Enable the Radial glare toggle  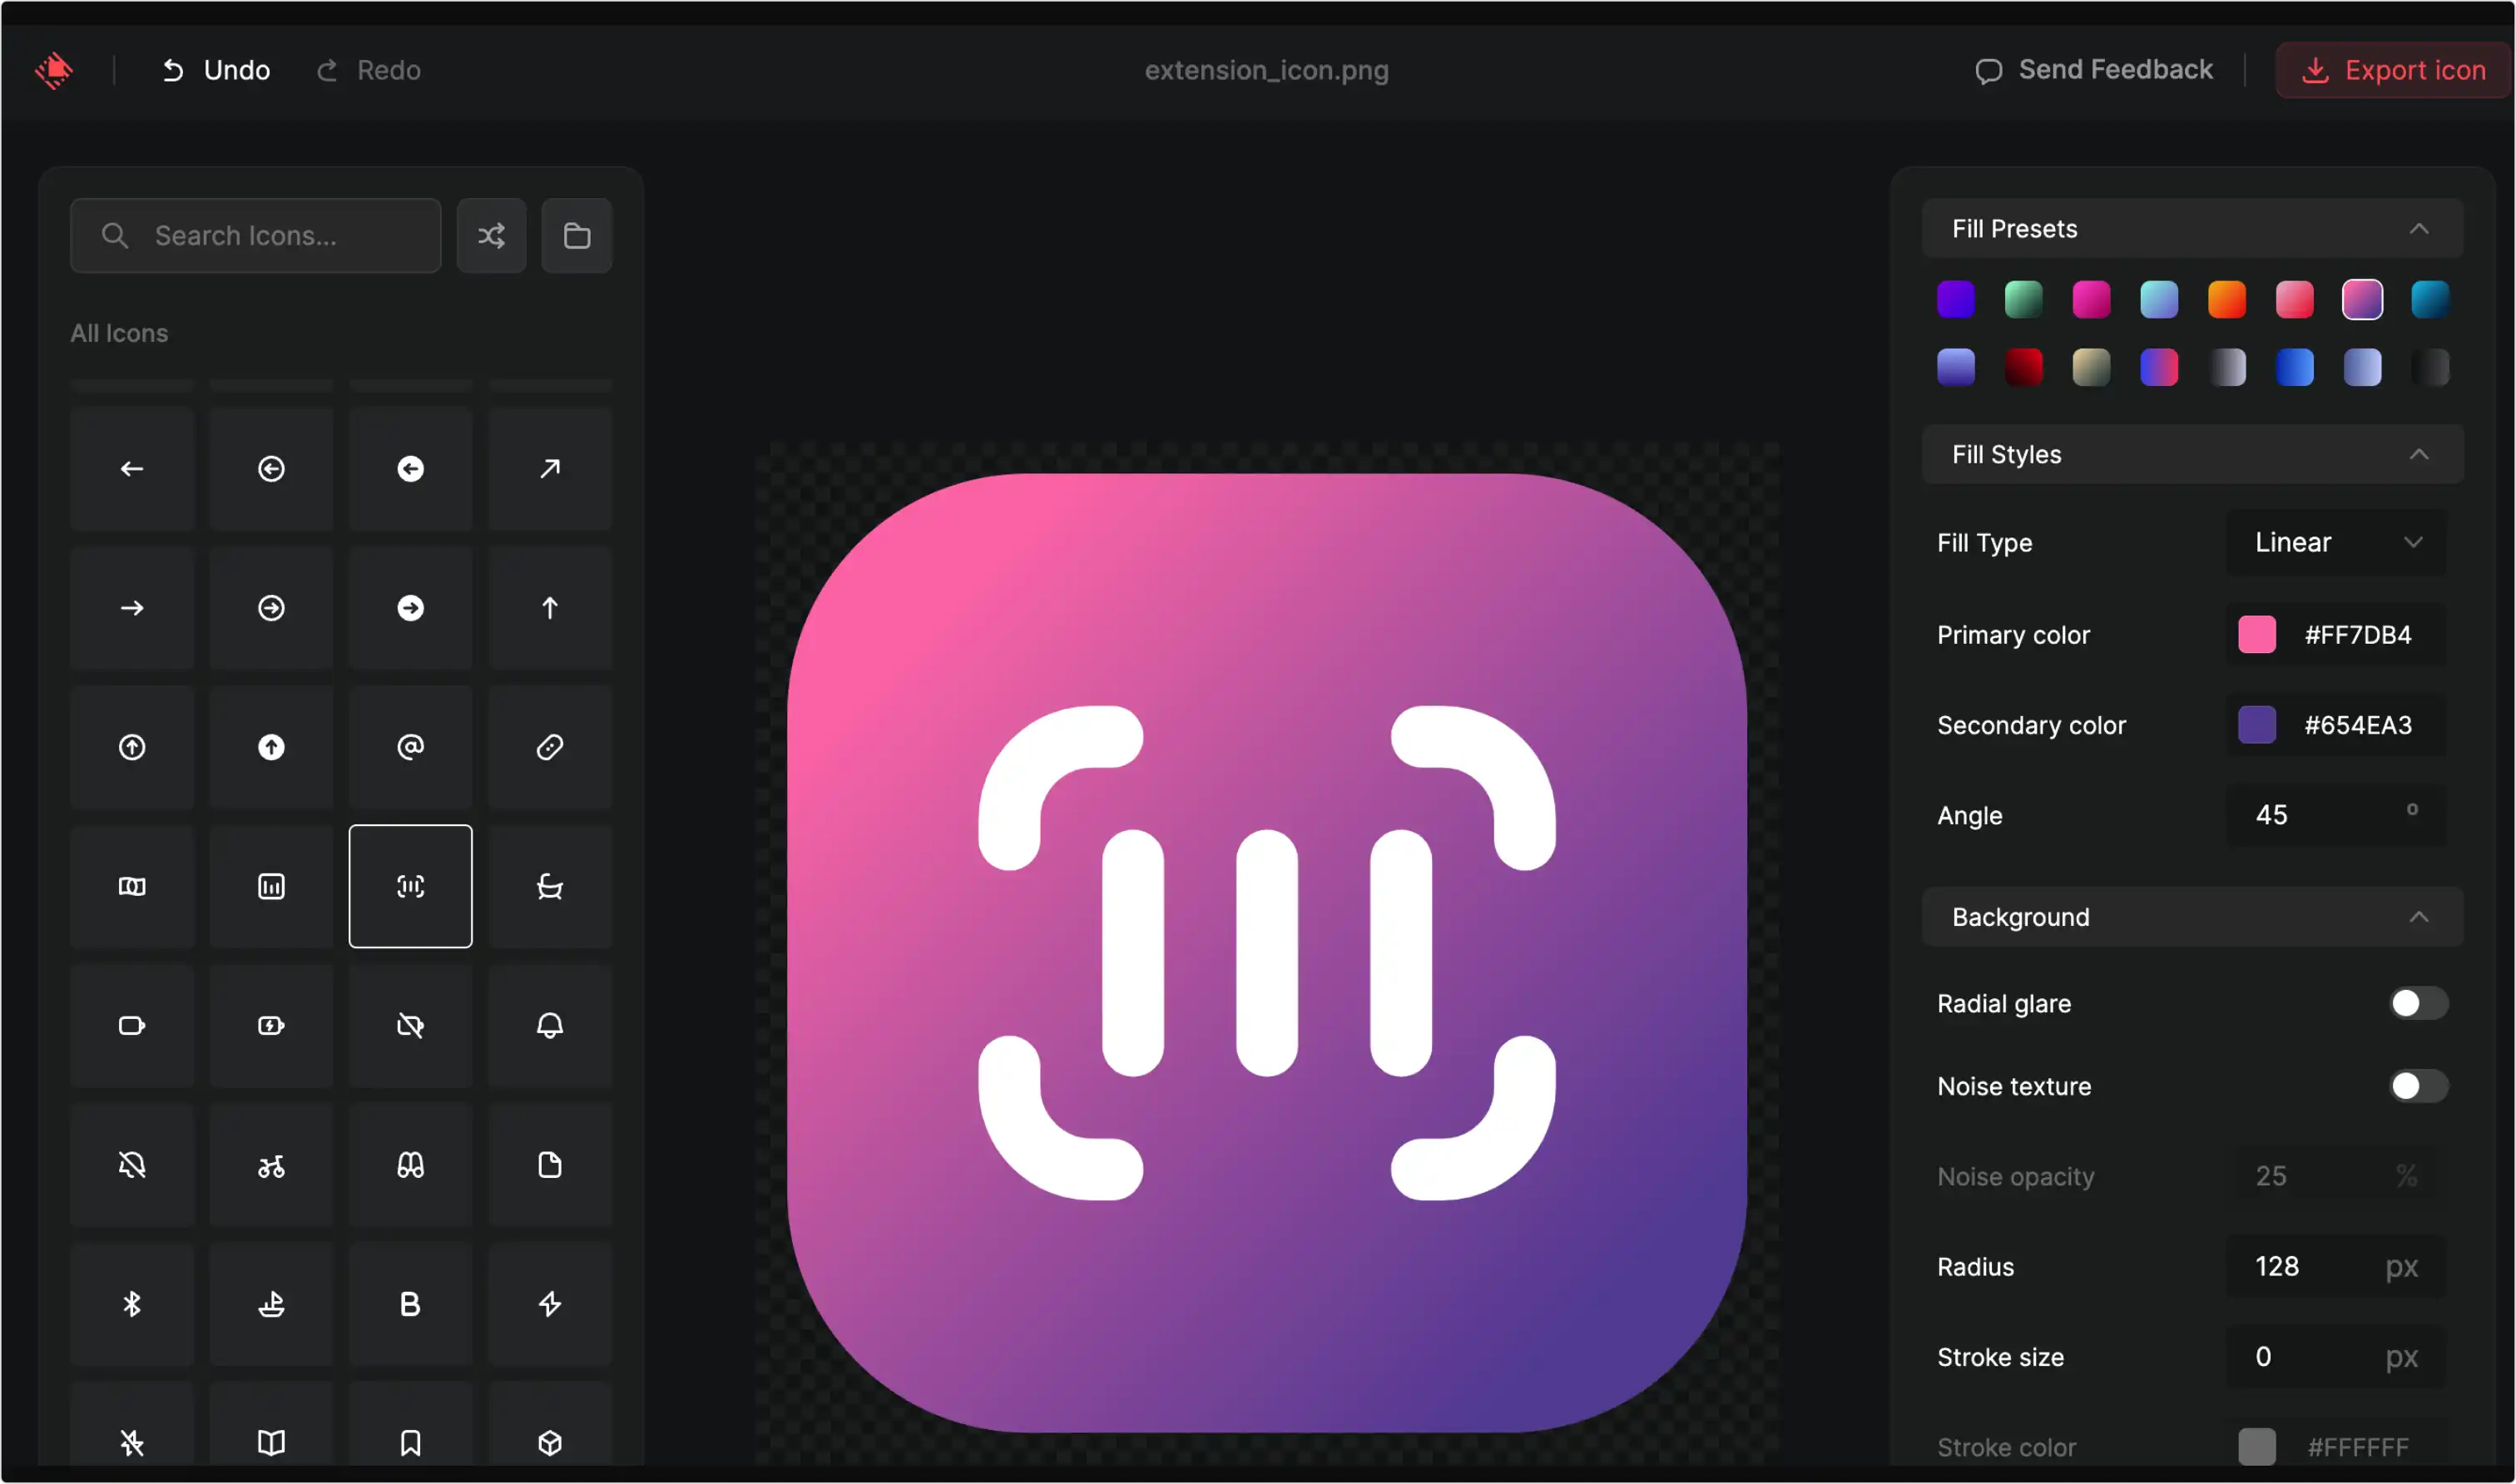tap(2418, 1003)
